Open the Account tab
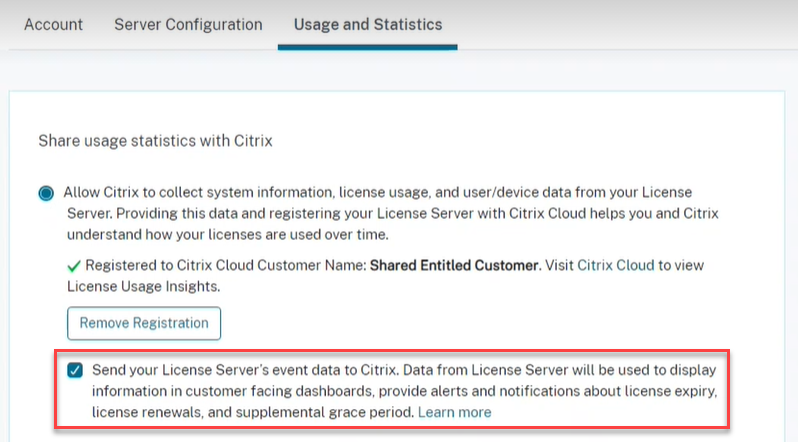 point(53,24)
